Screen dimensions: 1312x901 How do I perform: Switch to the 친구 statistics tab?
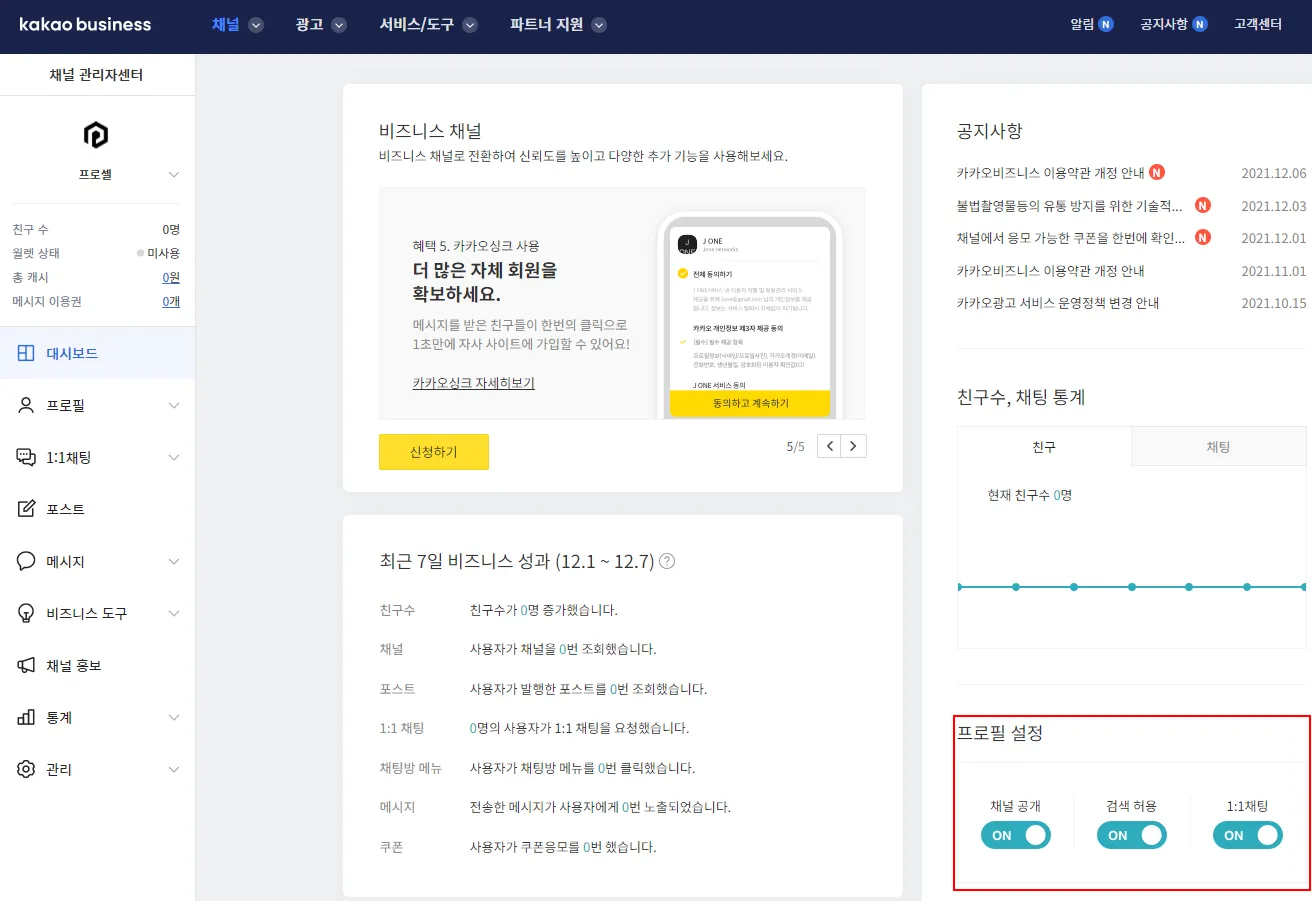coord(1044,446)
